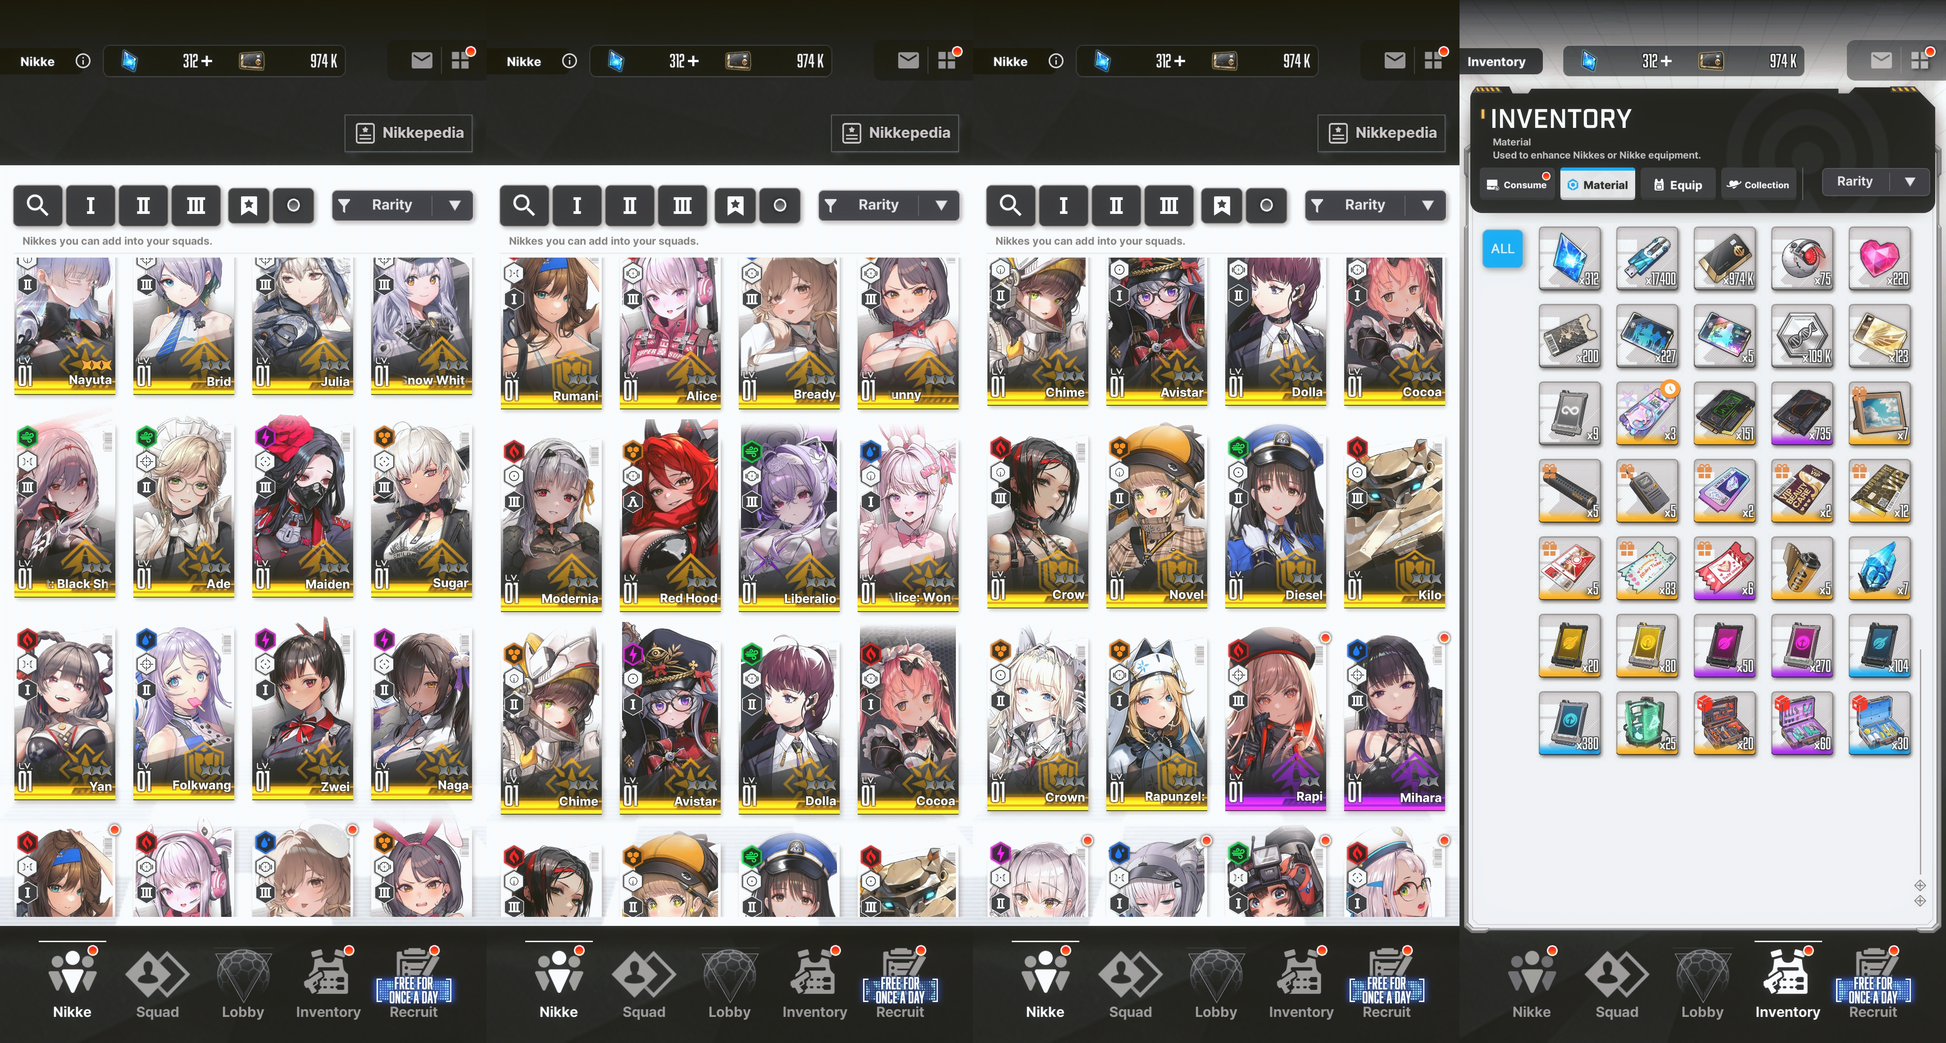
Task: Open the search magnifier in the right Nikke panel
Action: pyautogui.click(x=1010, y=205)
